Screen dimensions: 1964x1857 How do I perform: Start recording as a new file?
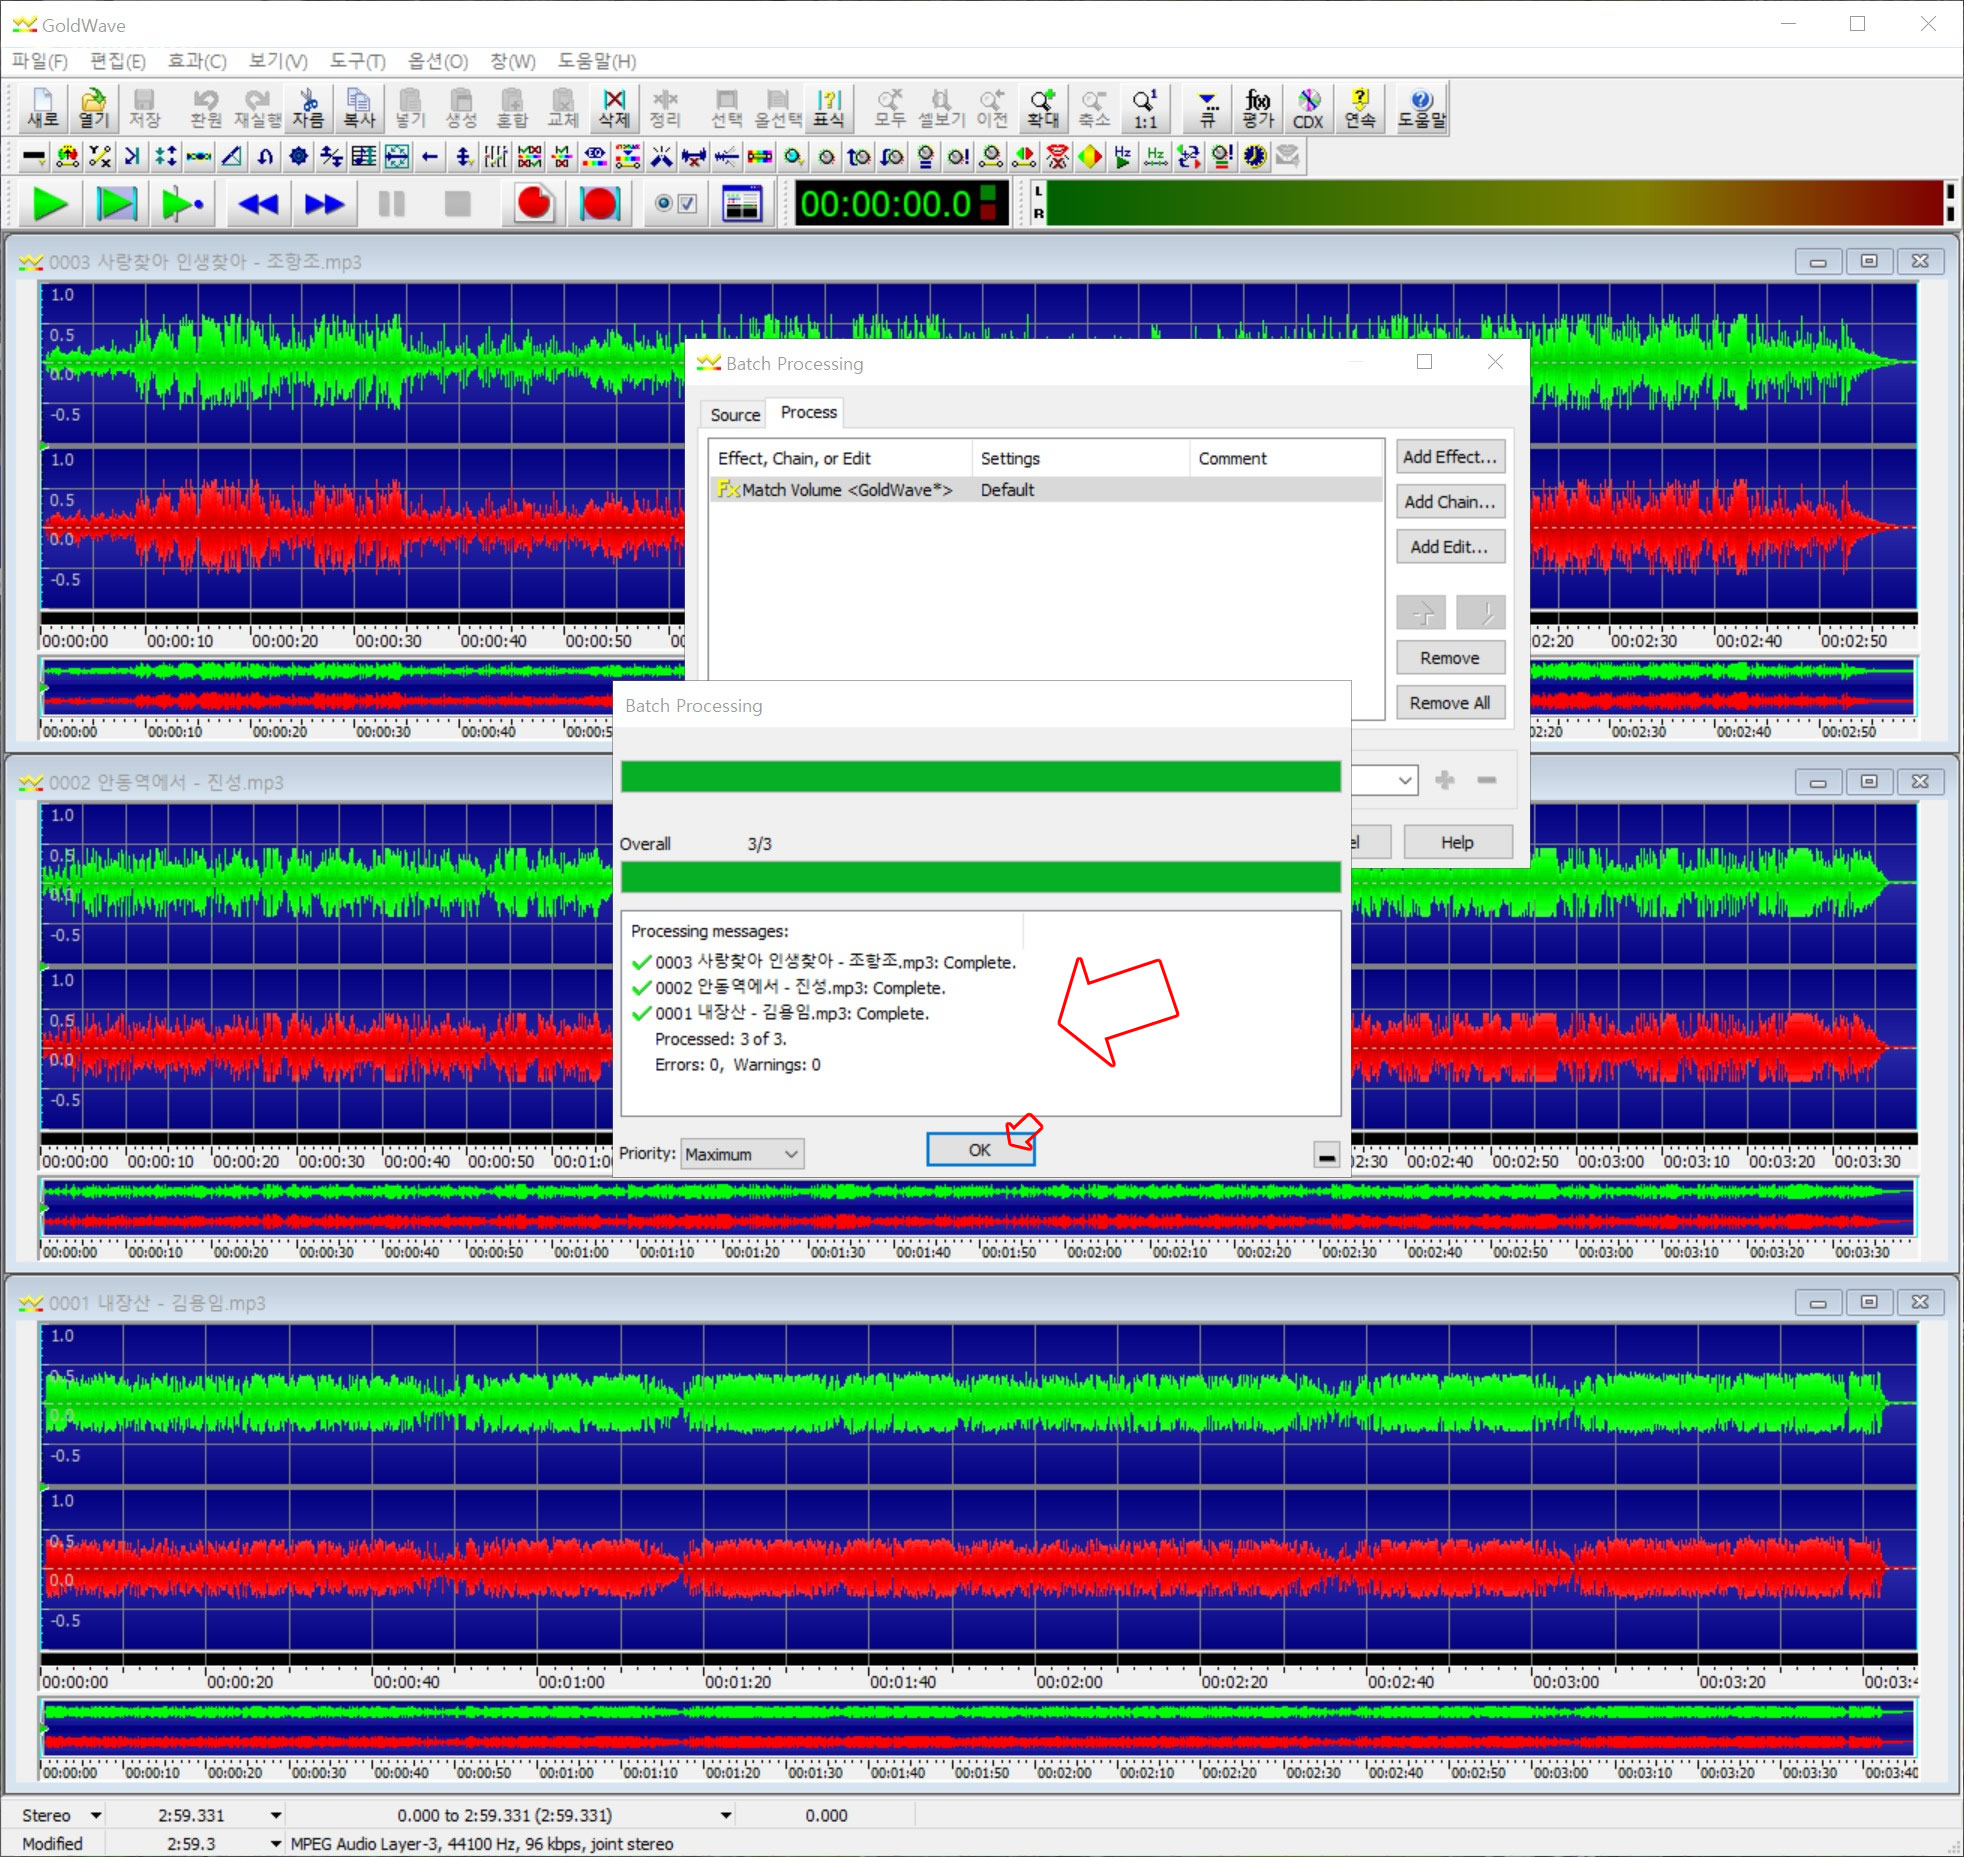tap(533, 204)
